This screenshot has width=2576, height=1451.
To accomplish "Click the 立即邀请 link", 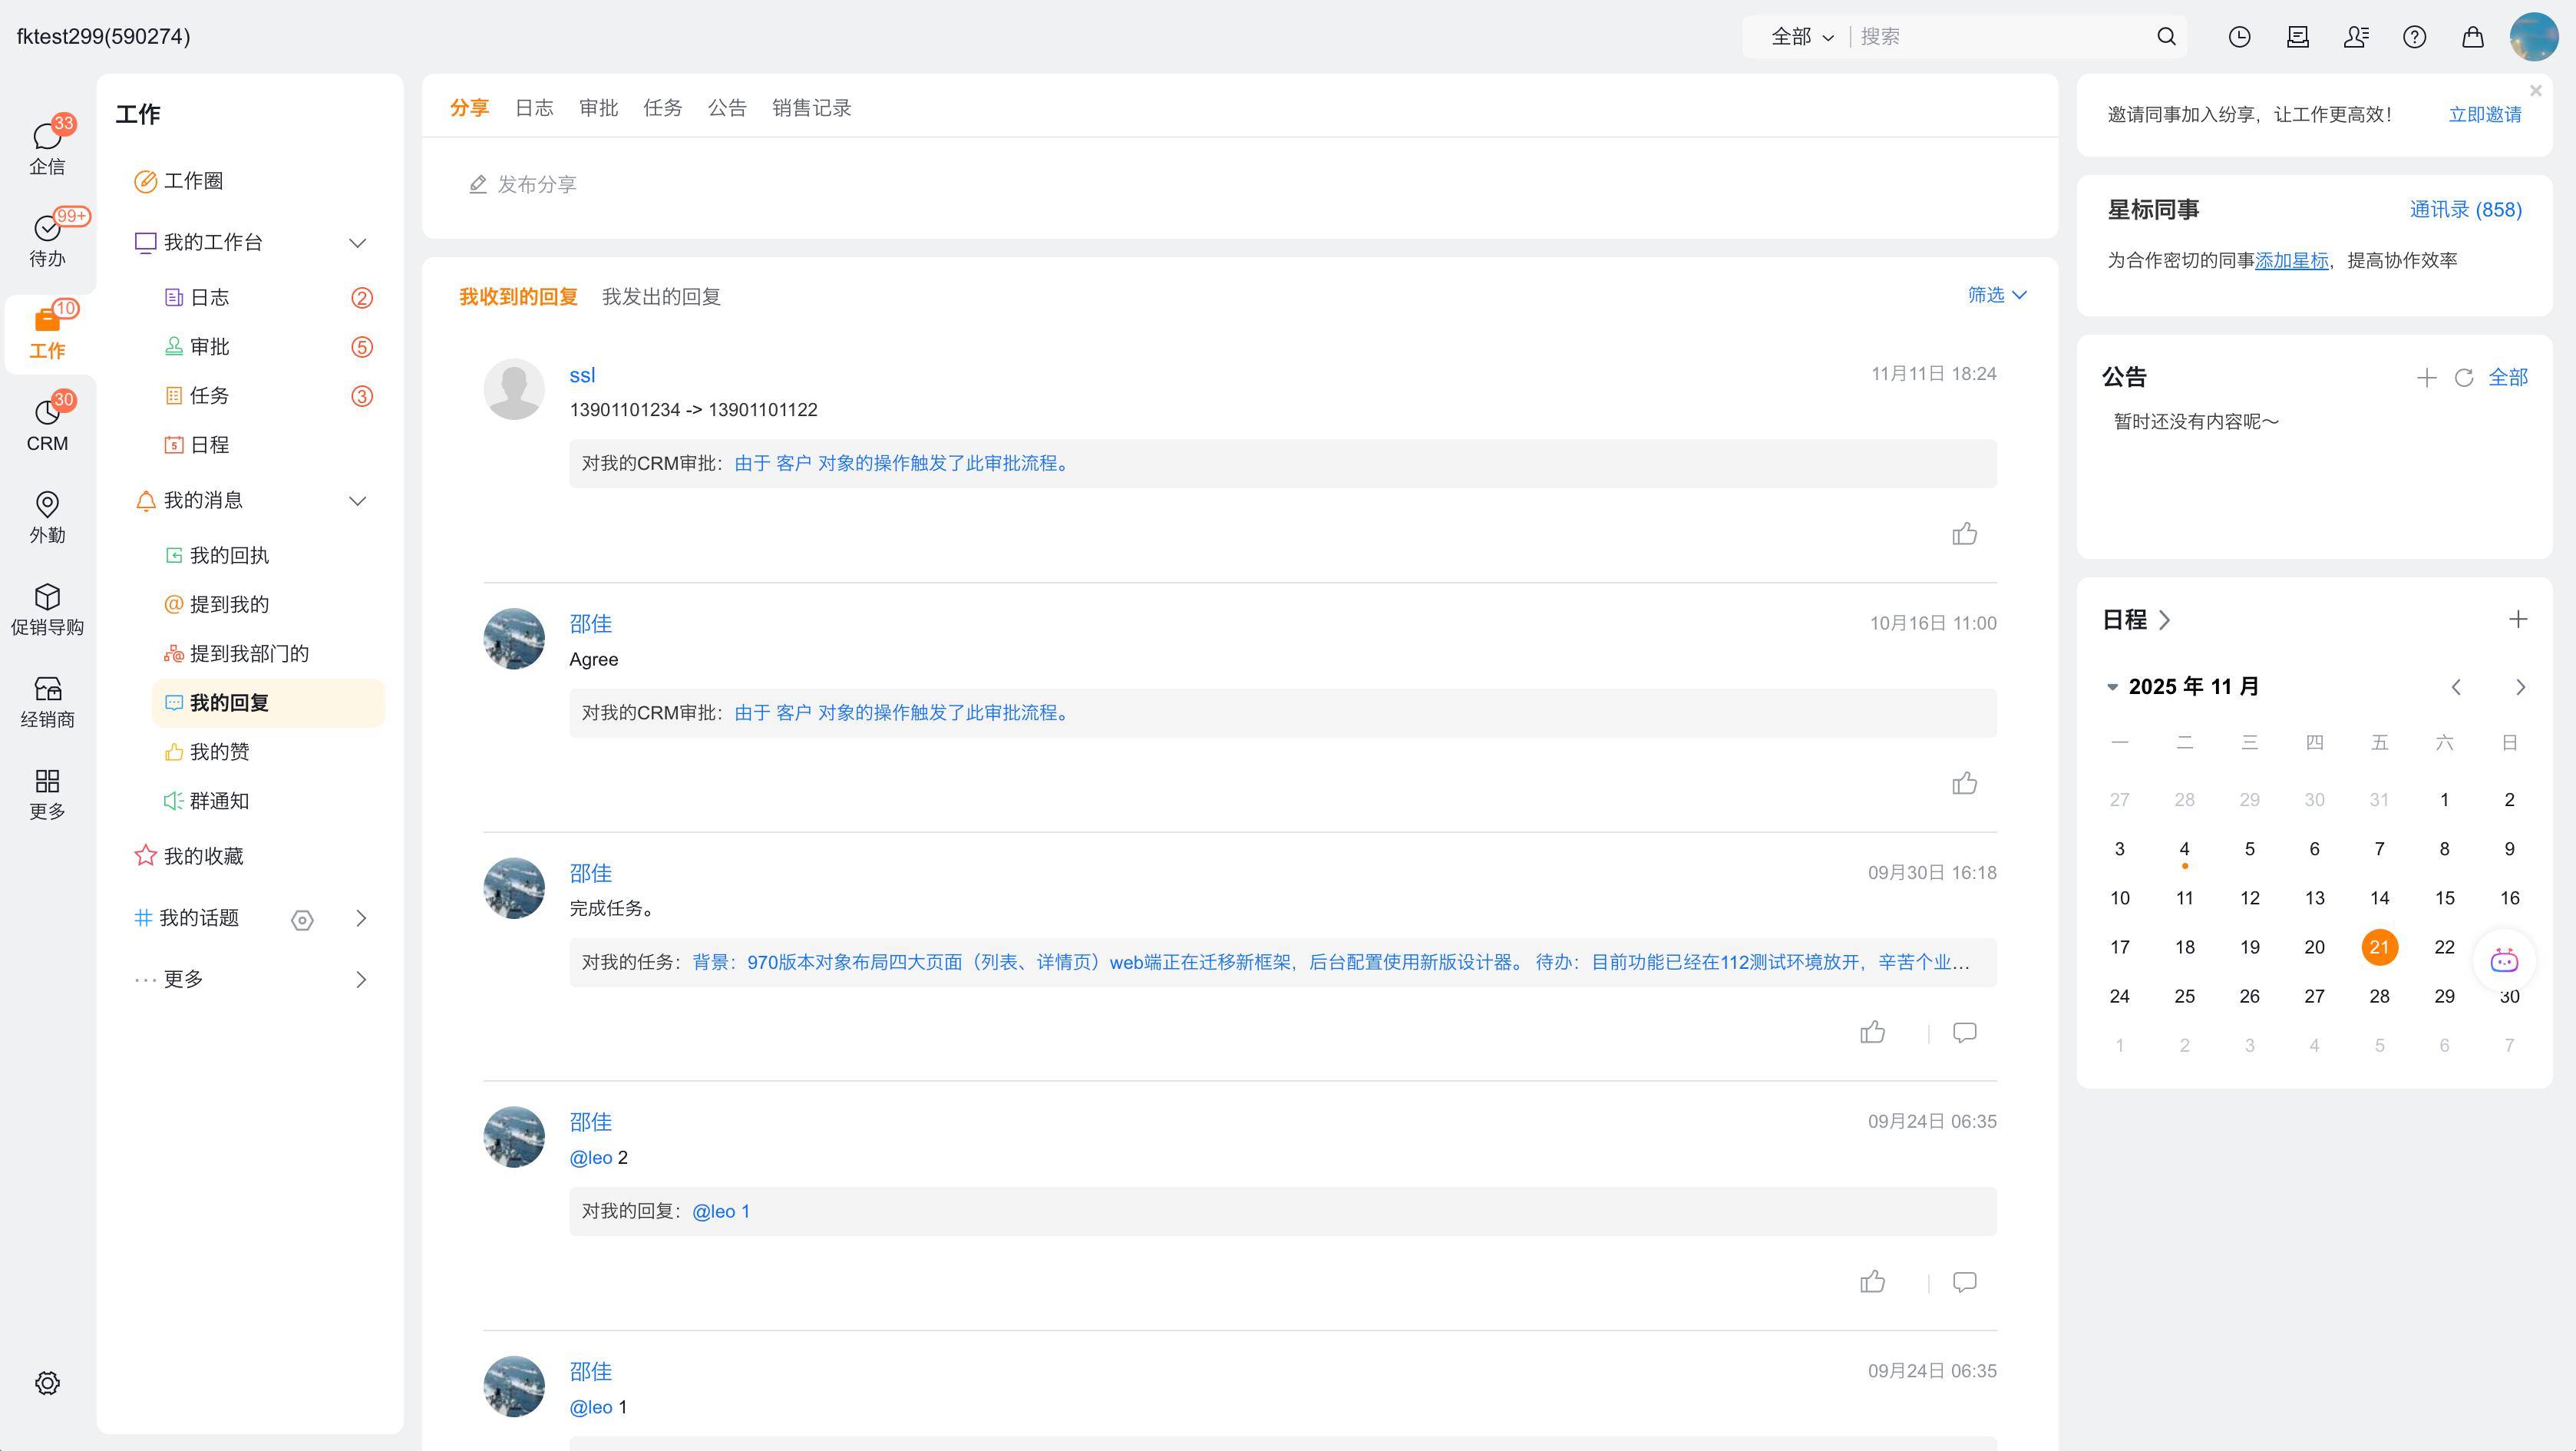I will point(2484,115).
